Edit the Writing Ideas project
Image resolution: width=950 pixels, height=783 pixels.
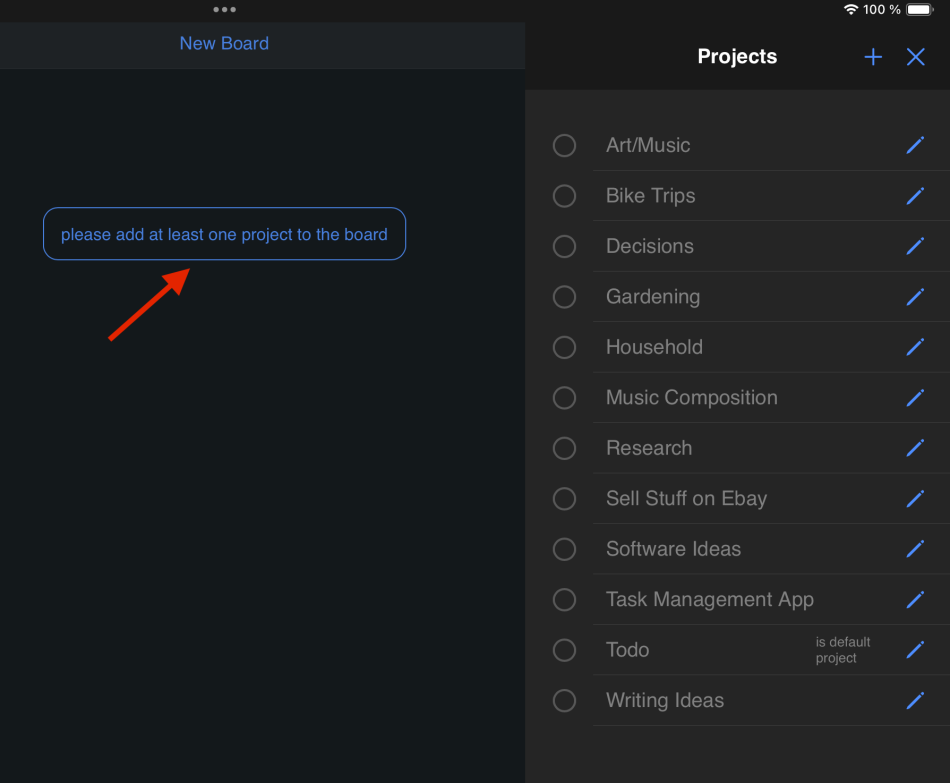tap(915, 700)
